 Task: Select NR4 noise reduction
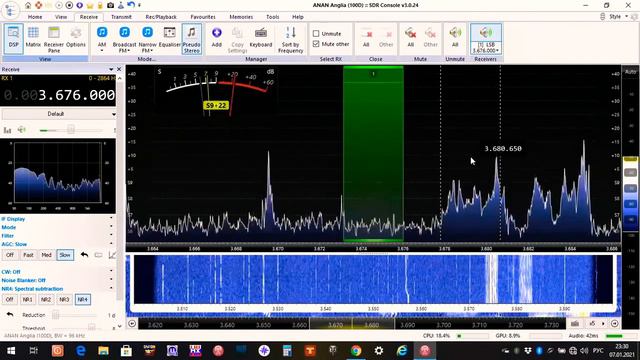click(x=82, y=299)
